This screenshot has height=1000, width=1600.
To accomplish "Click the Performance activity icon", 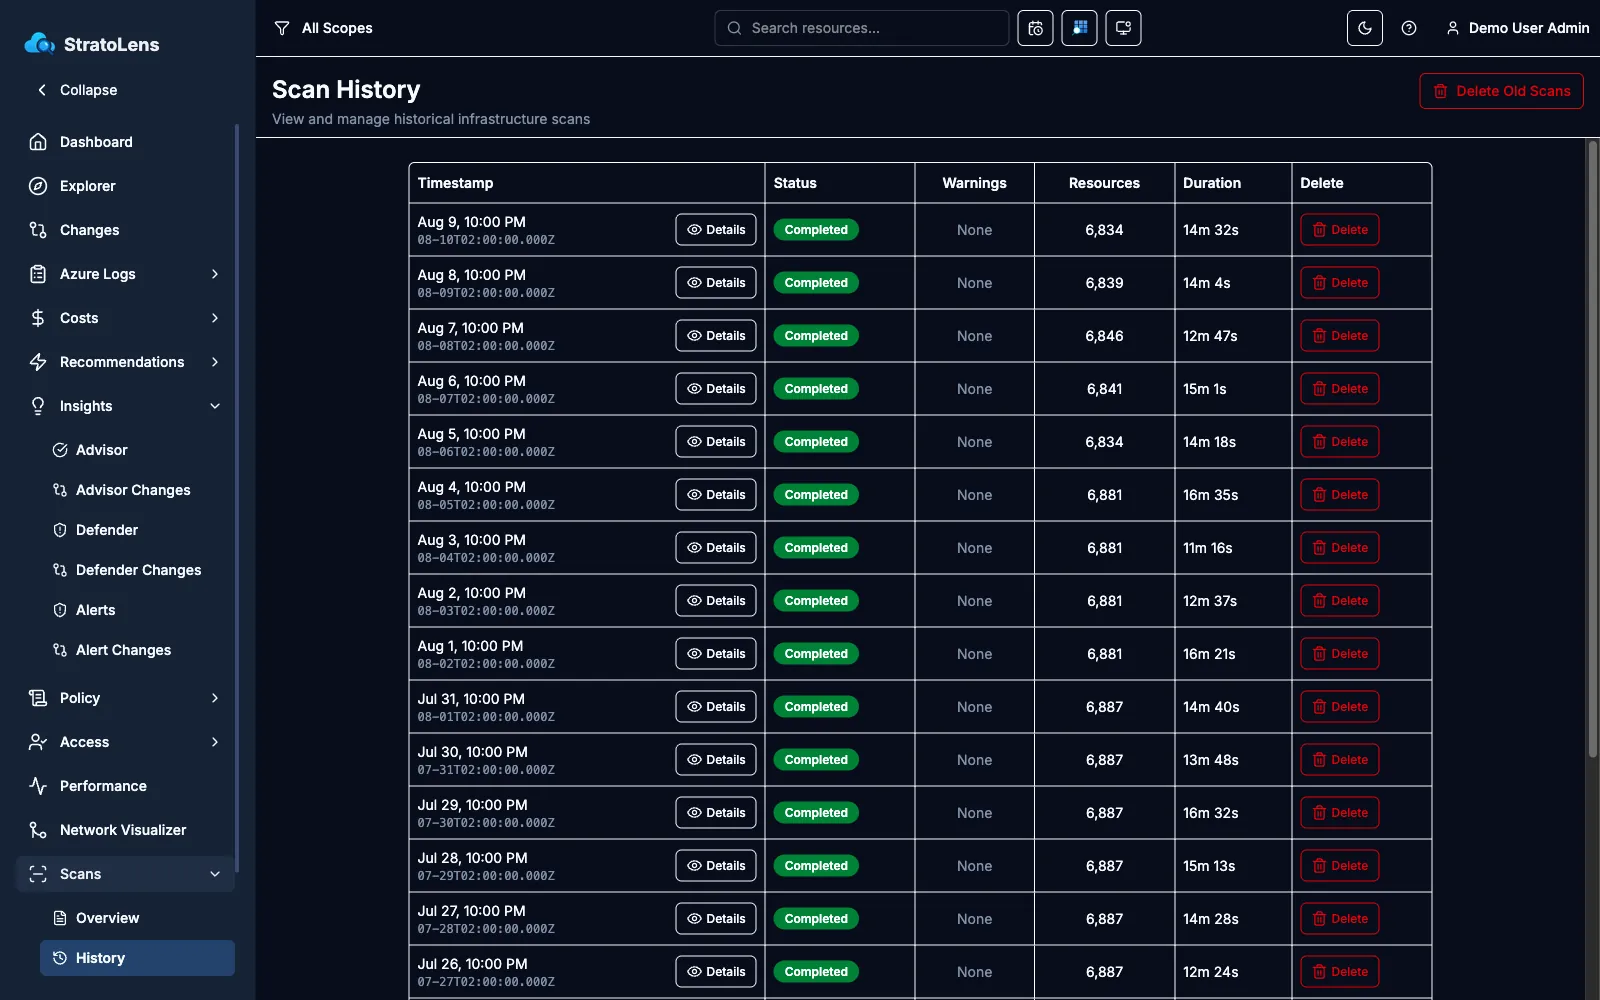I will pyautogui.click(x=38, y=786).
